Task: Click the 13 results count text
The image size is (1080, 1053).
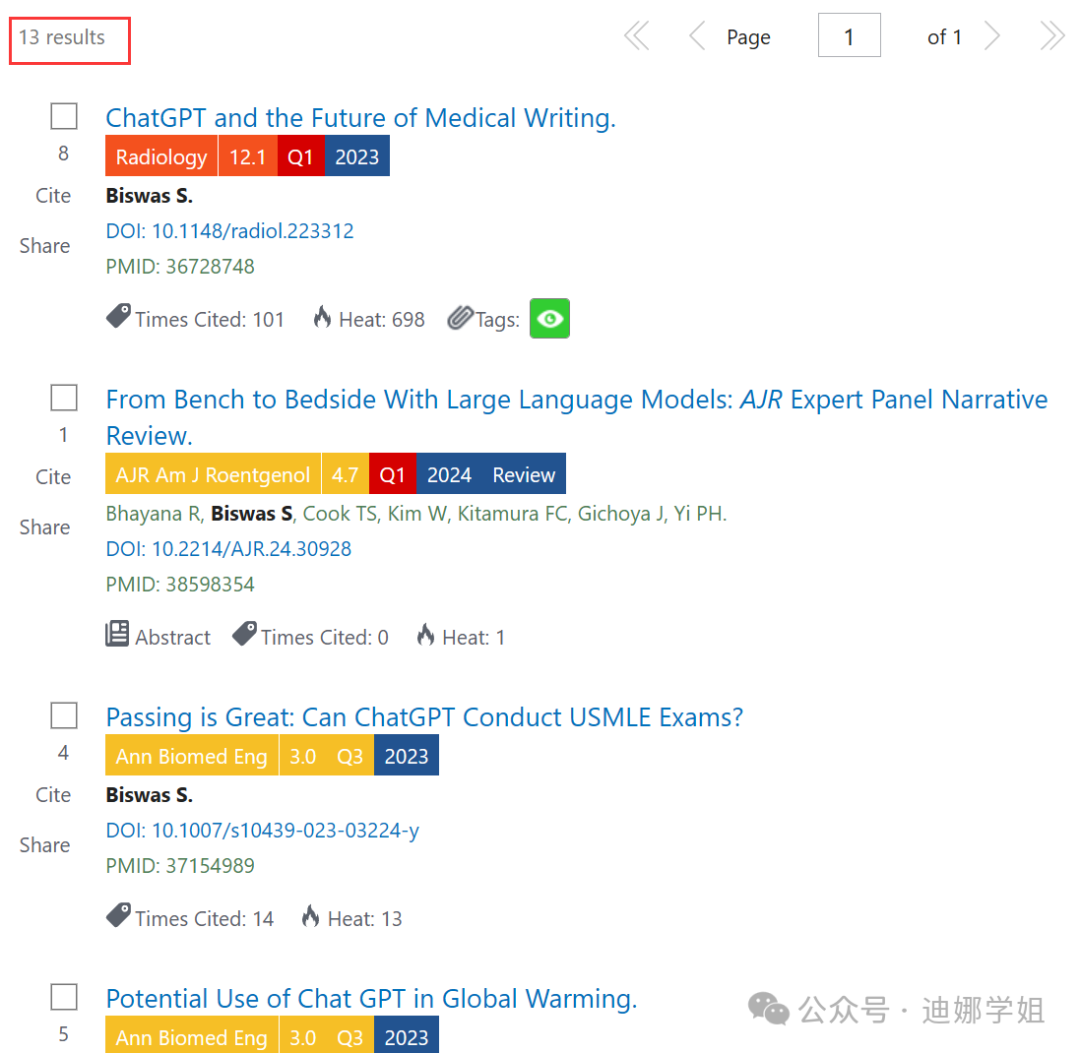Action: [62, 37]
